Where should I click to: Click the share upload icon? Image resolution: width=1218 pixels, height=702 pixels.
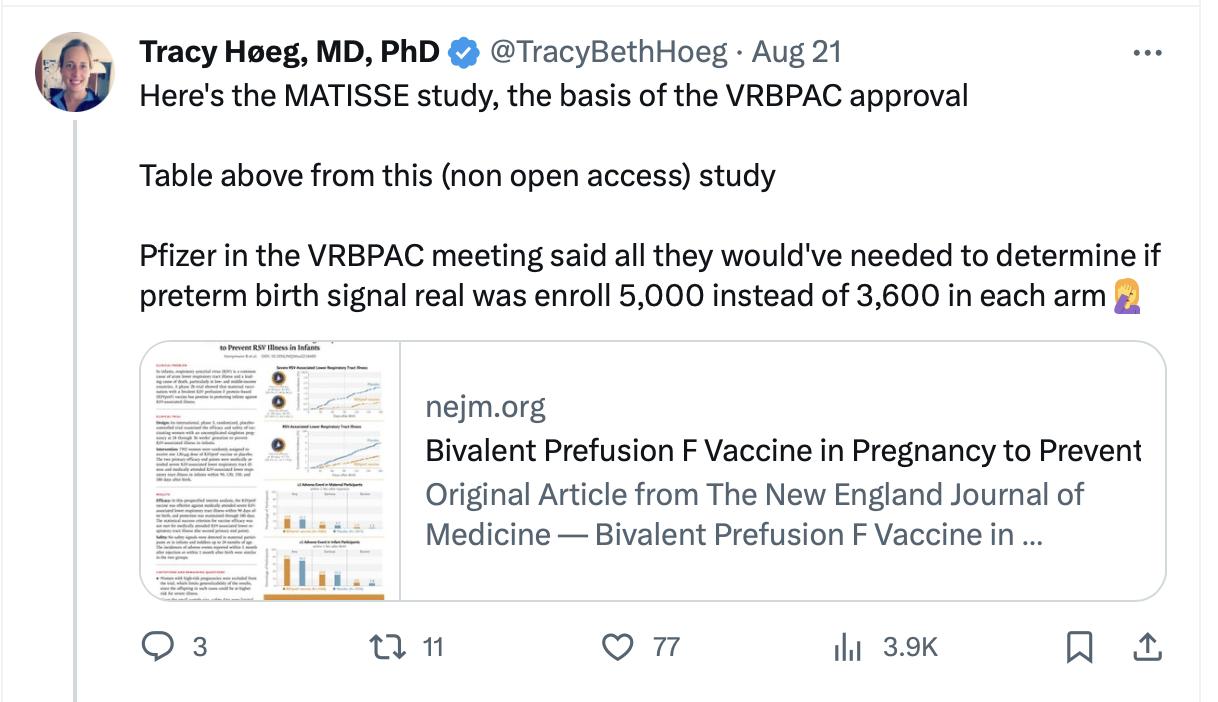coord(1147,647)
